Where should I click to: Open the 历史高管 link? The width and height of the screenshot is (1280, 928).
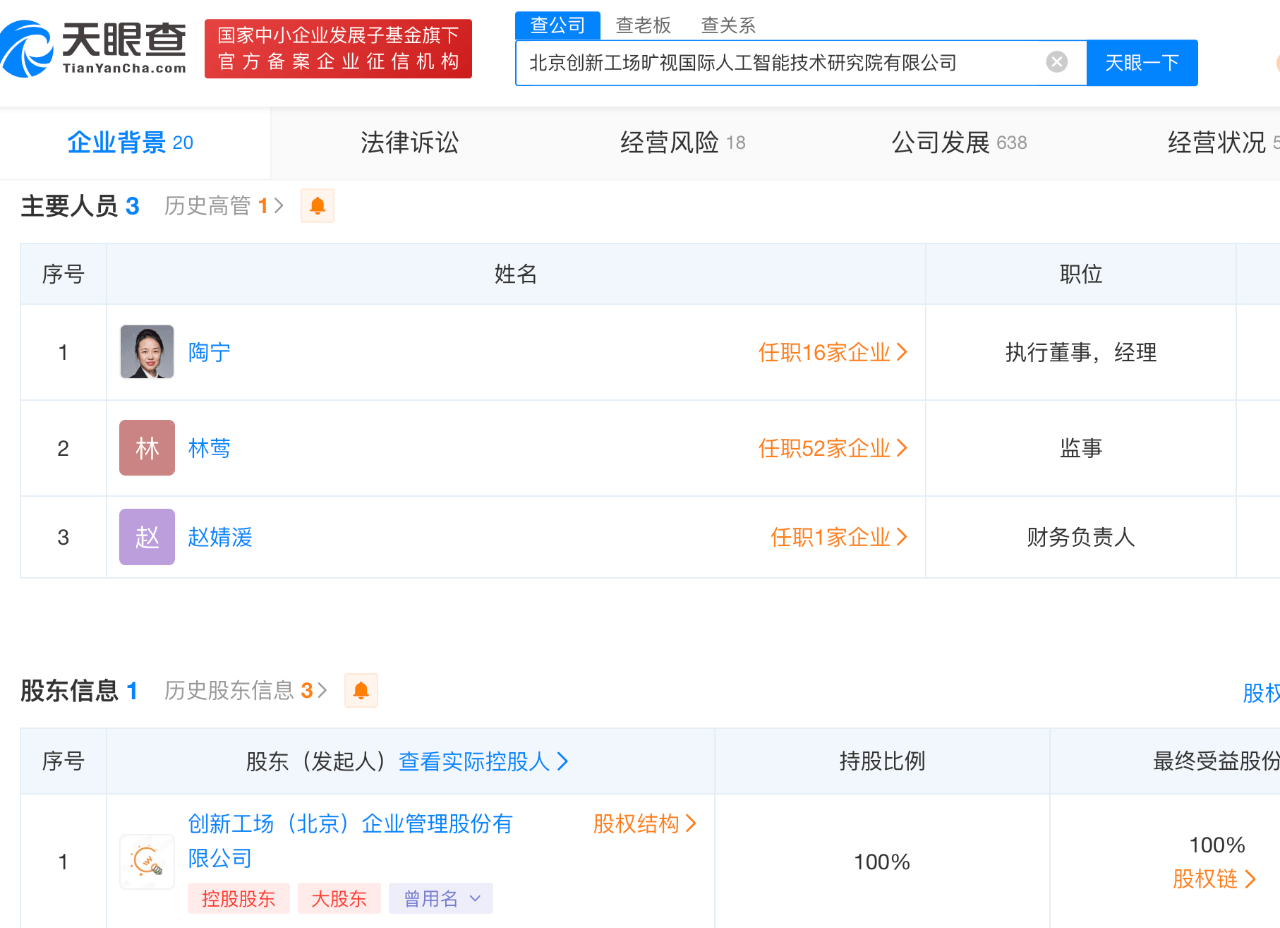click(x=224, y=206)
